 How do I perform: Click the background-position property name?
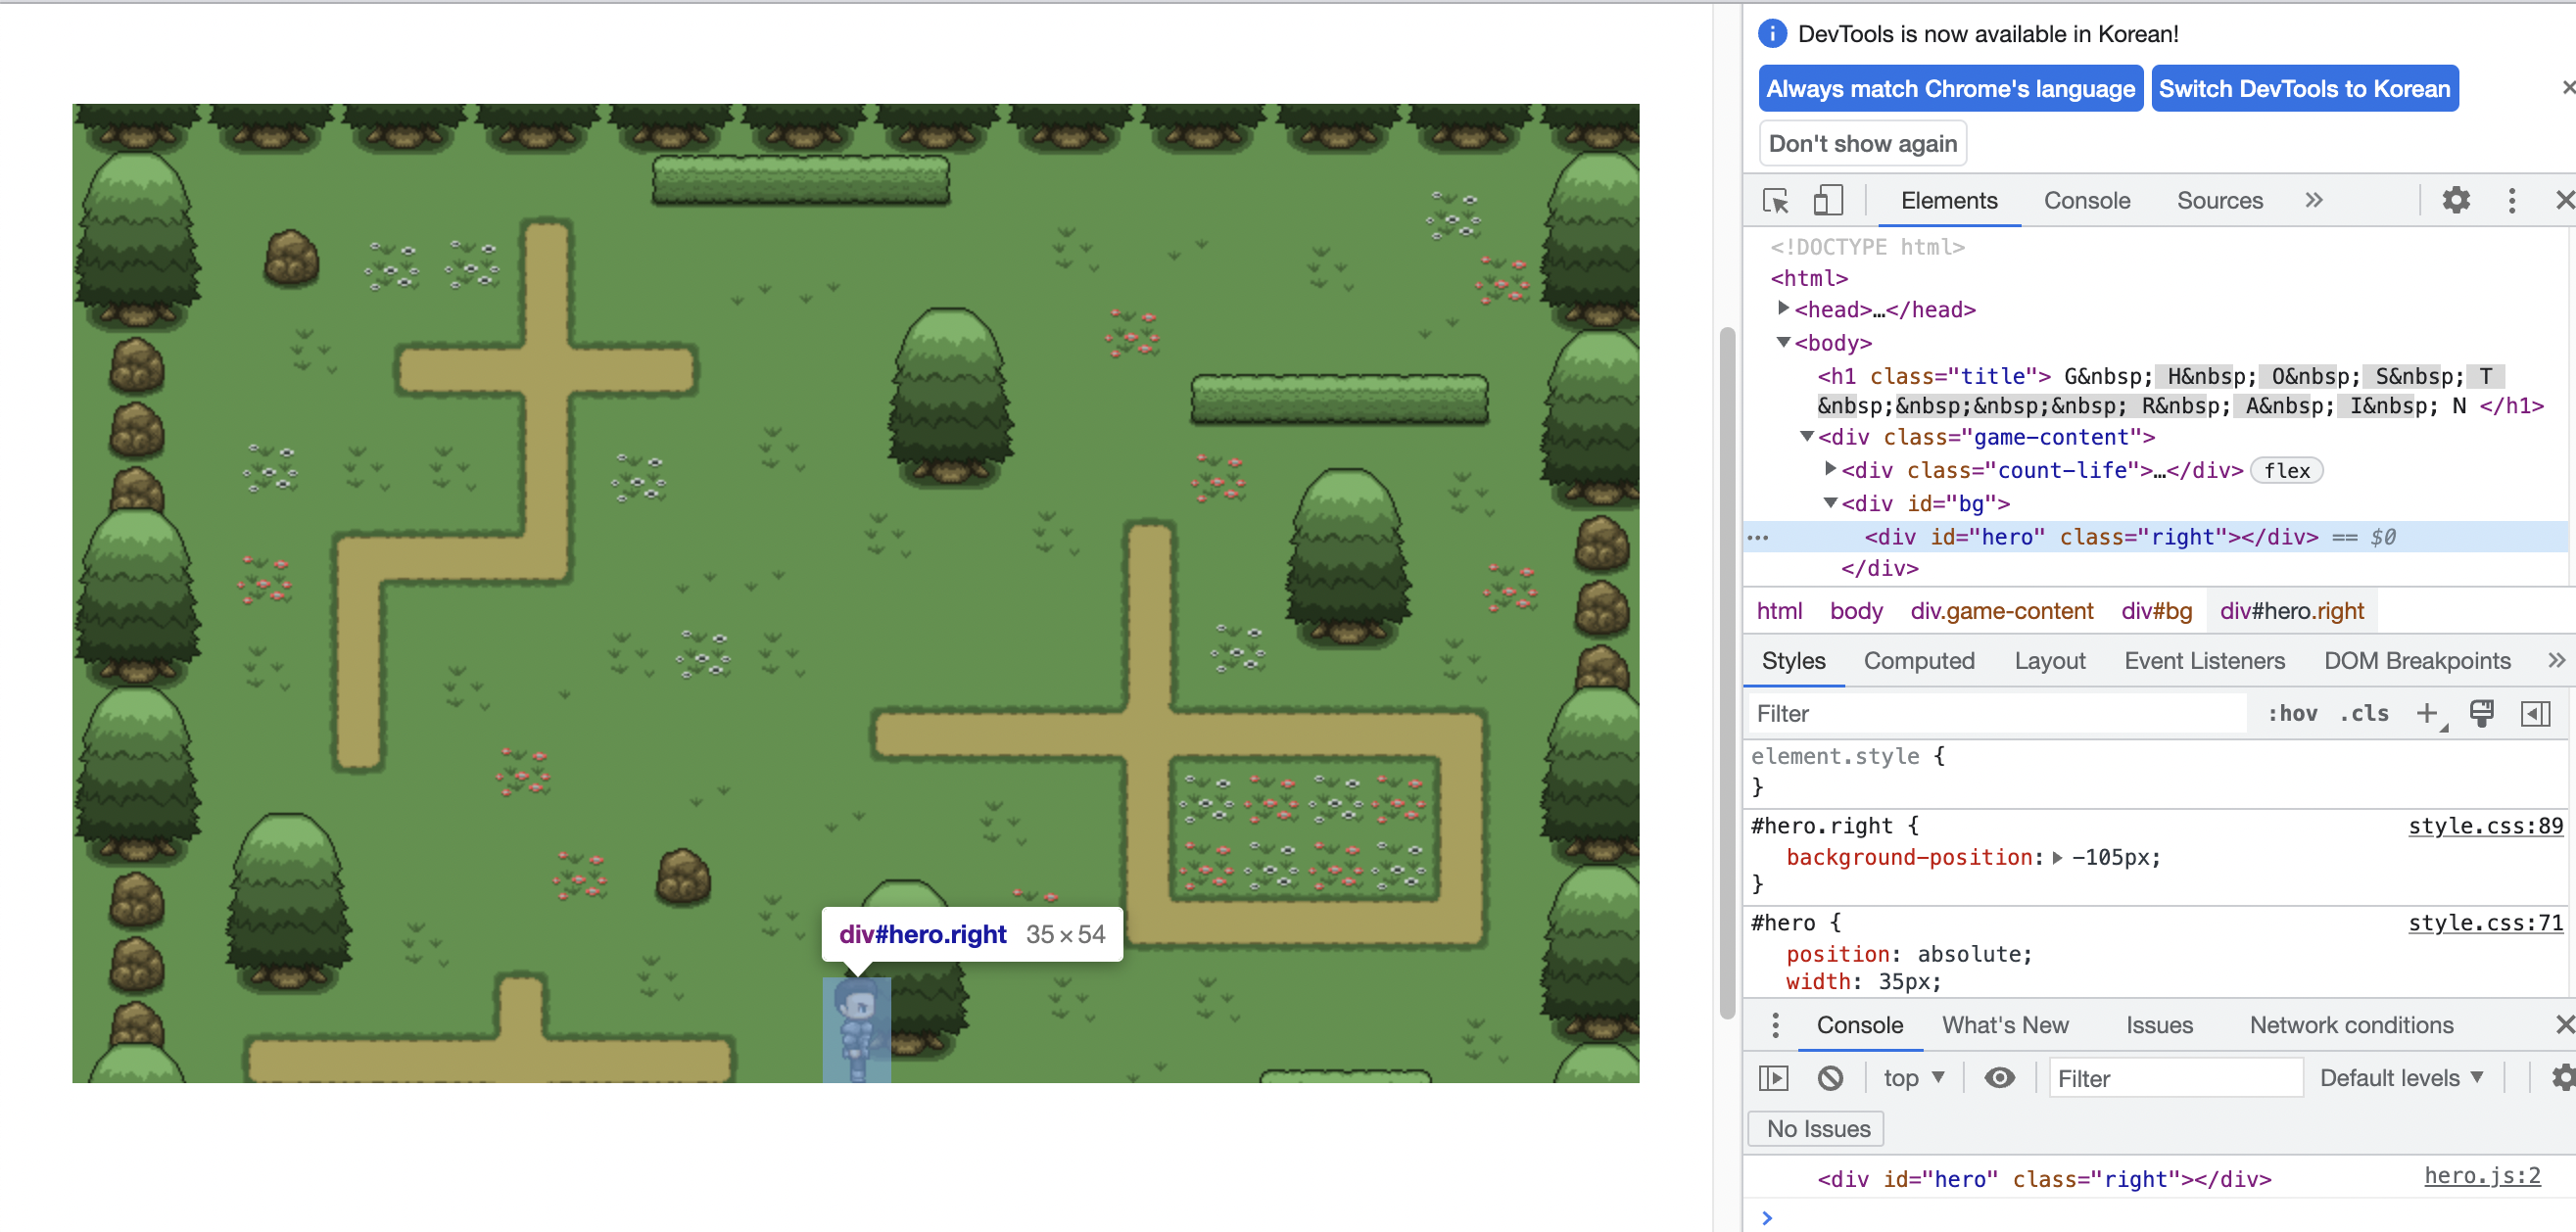click(1909, 857)
